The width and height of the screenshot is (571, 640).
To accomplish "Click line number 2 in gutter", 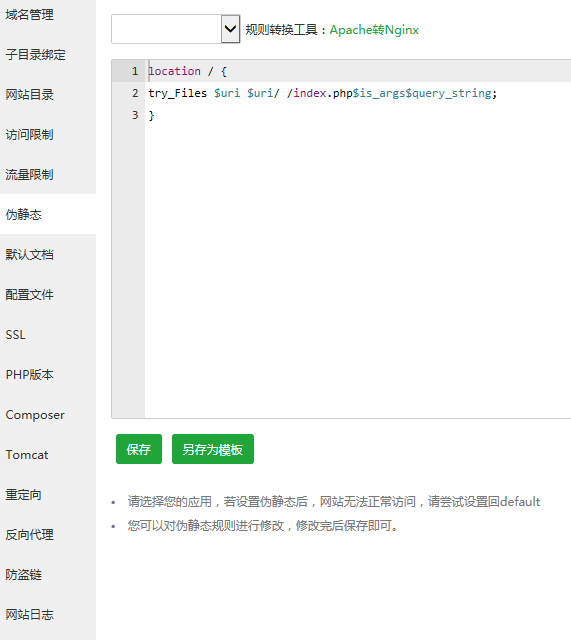I will (135, 93).
